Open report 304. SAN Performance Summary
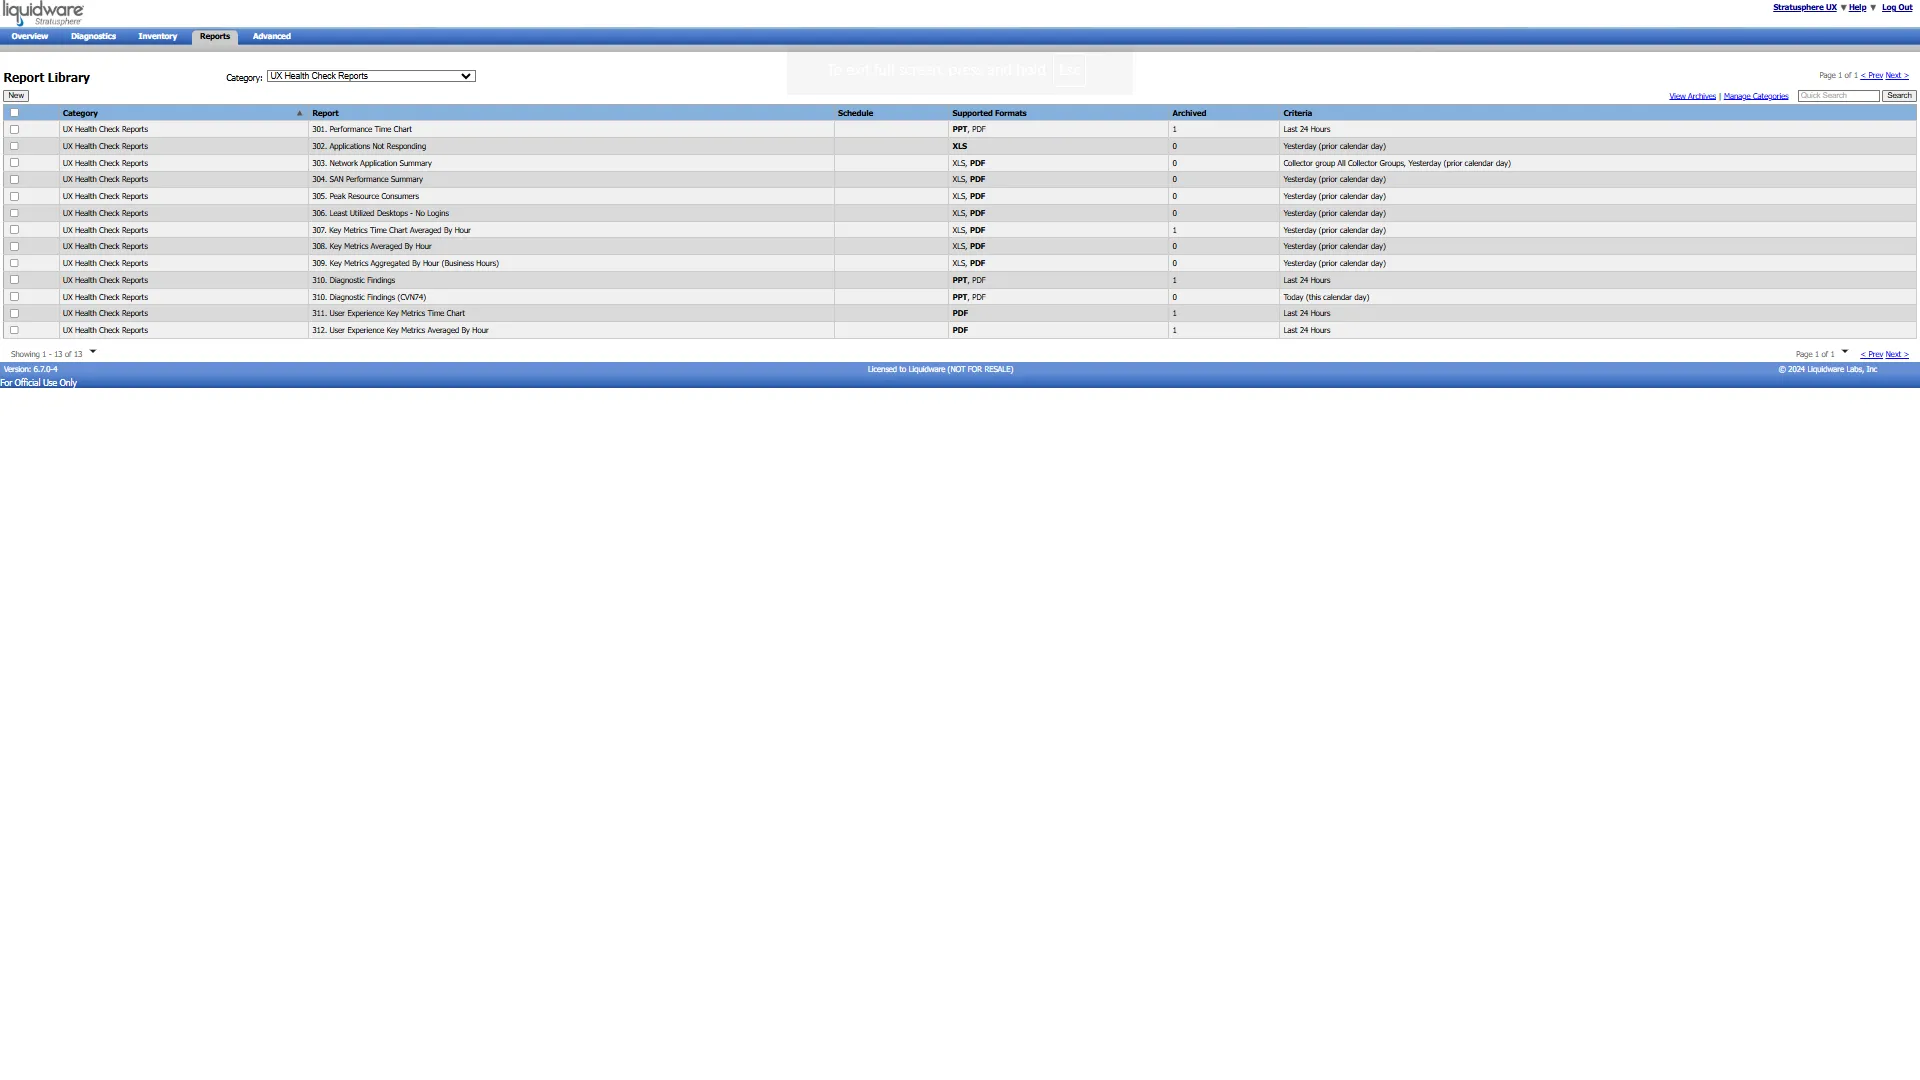The image size is (1920, 1080). coord(367,179)
